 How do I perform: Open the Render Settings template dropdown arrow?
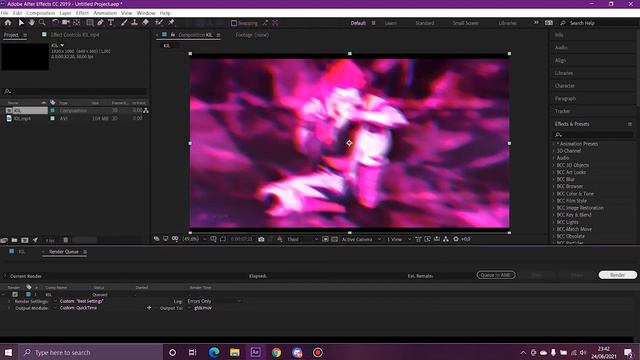point(55,301)
